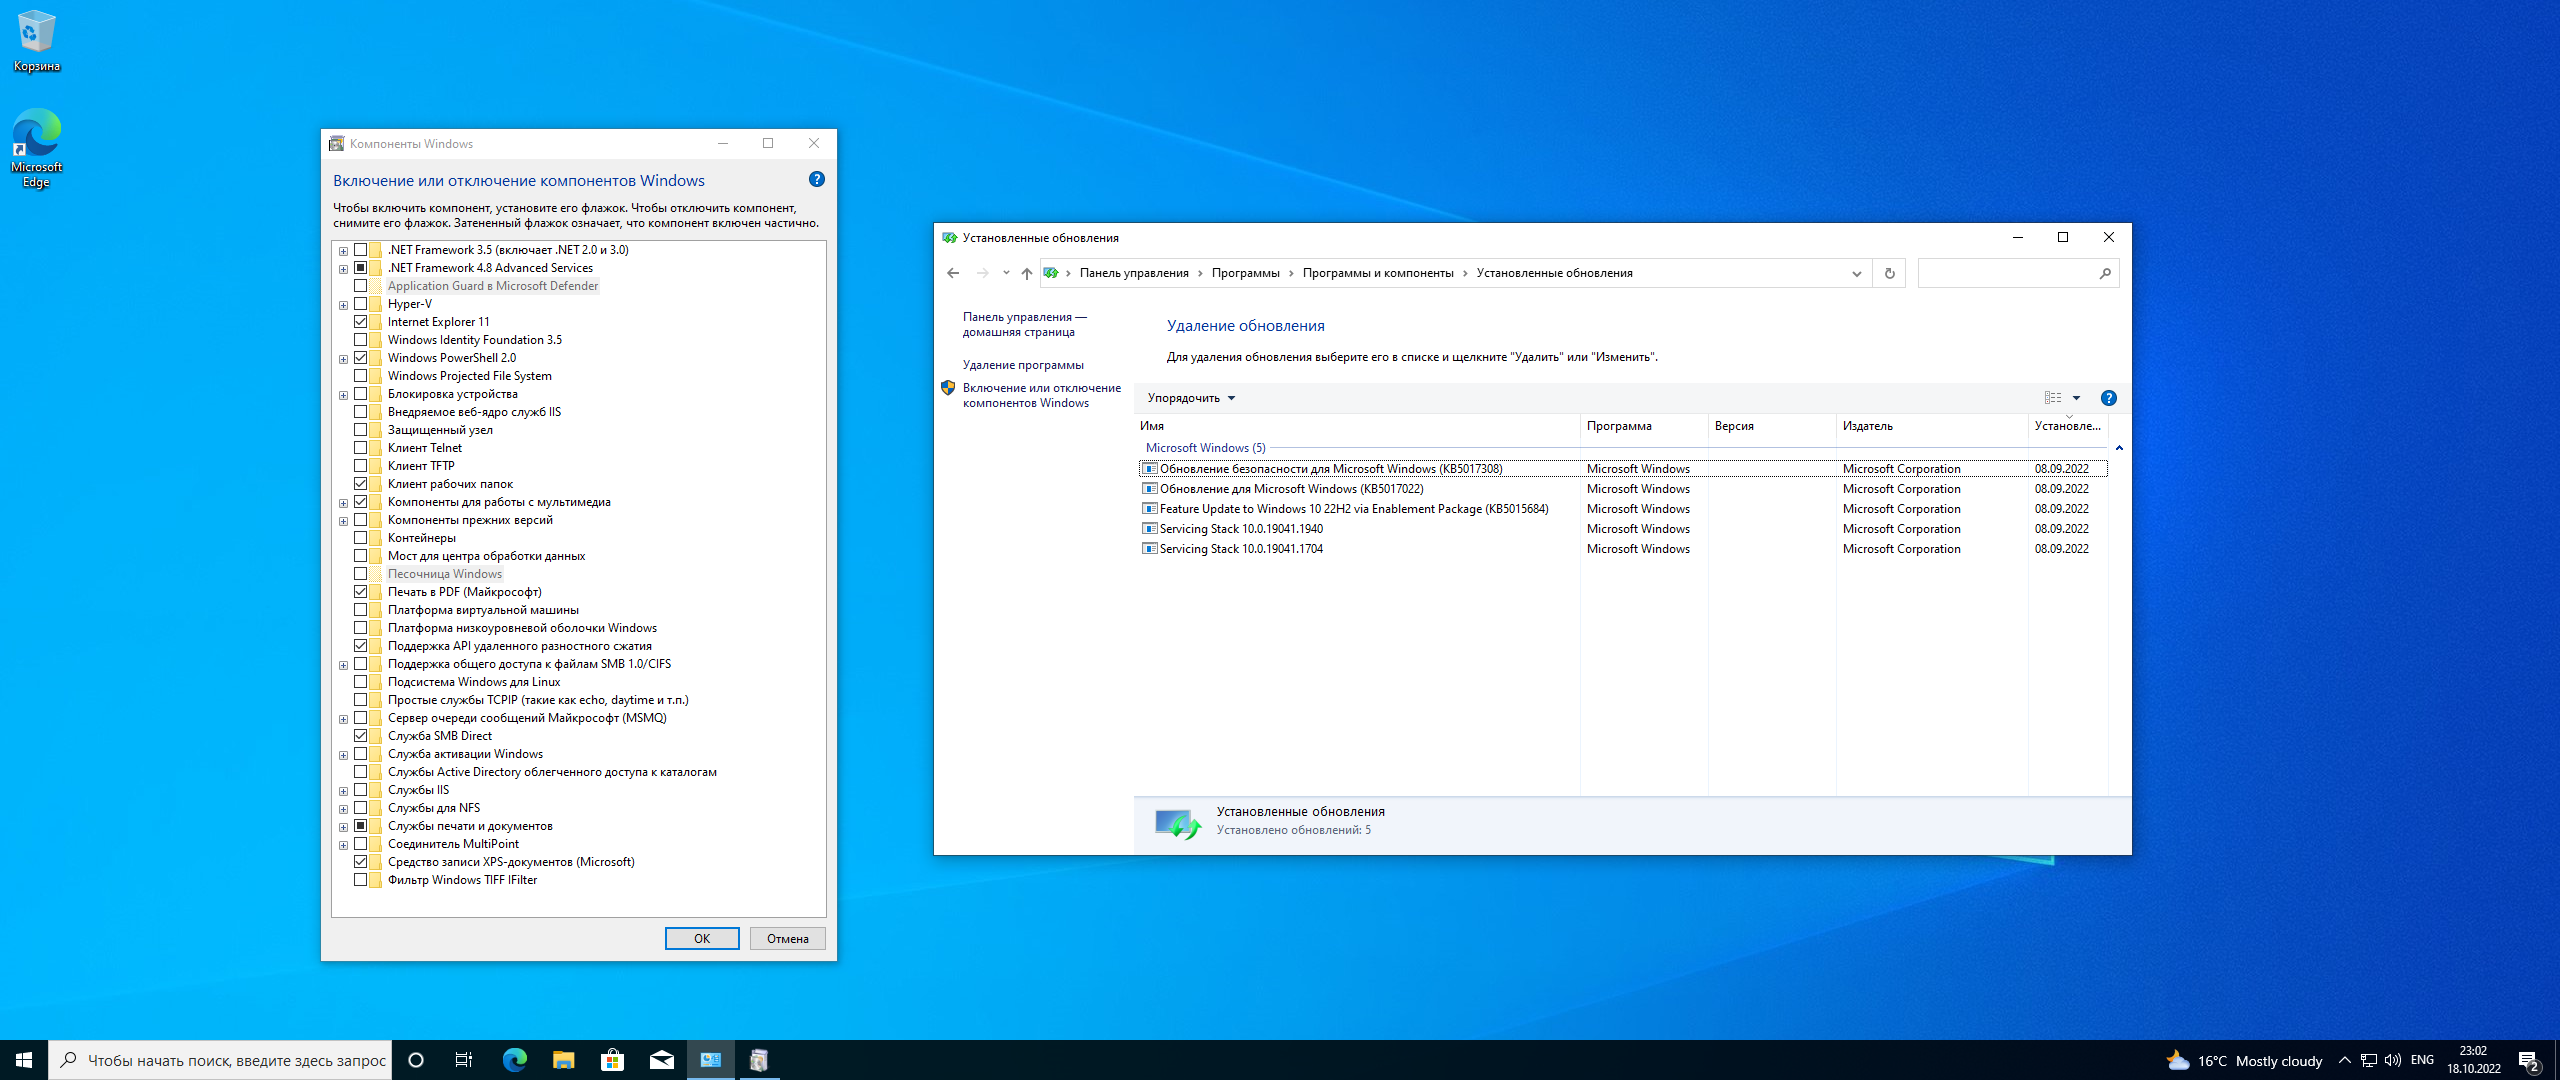2560x1080 pixels.
Task: Open Task View on the taskbar
Action: (x=464, y=1060)
